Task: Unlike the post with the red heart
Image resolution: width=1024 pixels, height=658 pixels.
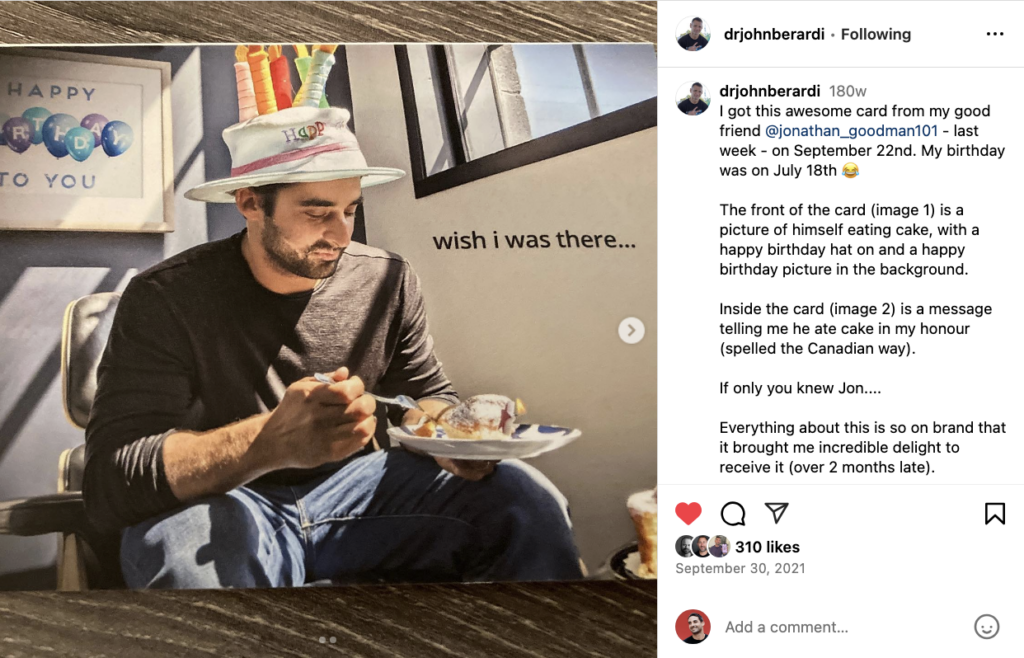Action: tap(688, 513)
